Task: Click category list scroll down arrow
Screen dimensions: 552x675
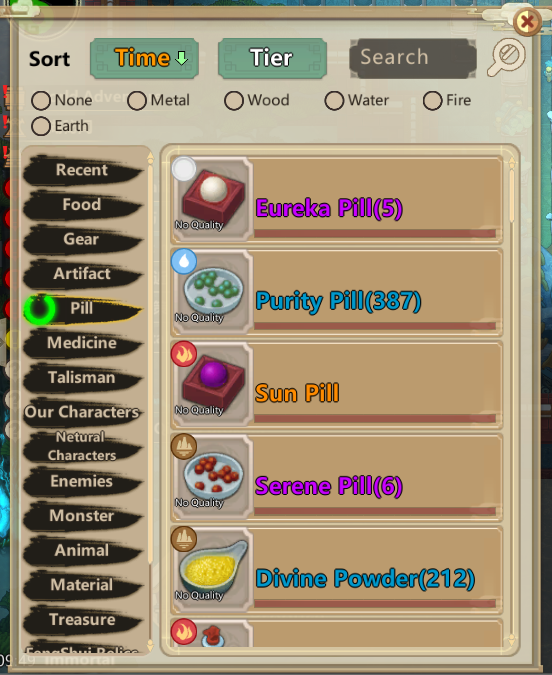Action: point(150,645)
